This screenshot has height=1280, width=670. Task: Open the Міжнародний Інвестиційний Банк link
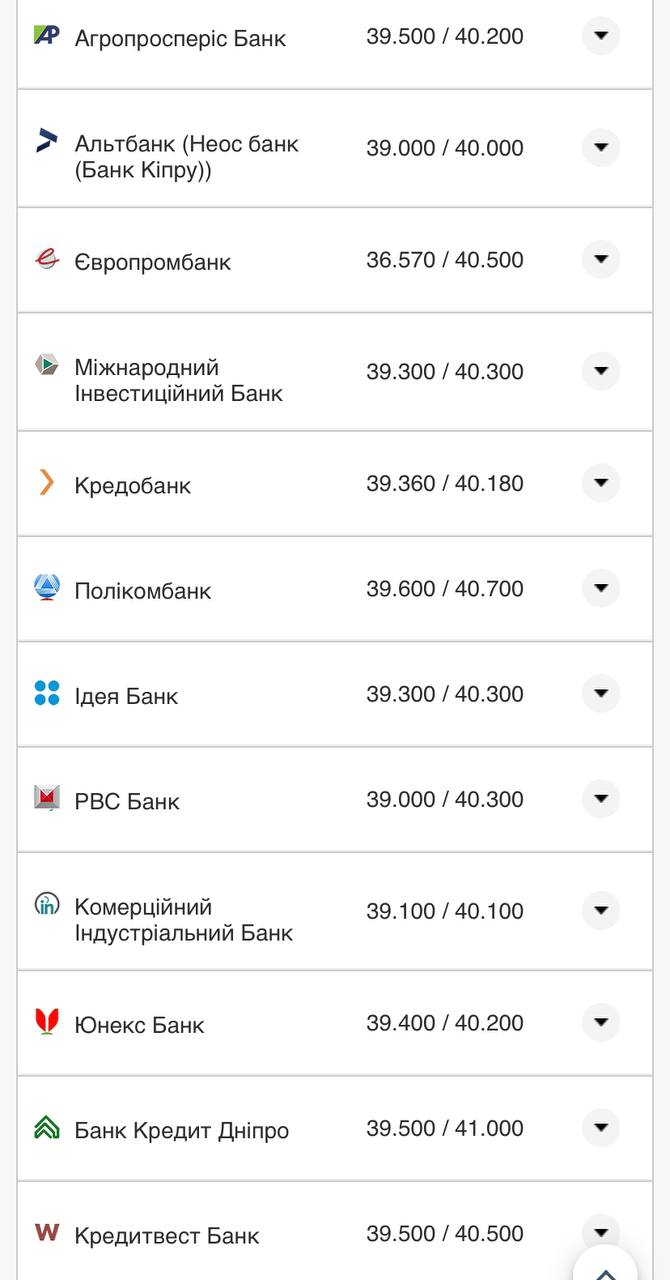click(x=178, y=381)
